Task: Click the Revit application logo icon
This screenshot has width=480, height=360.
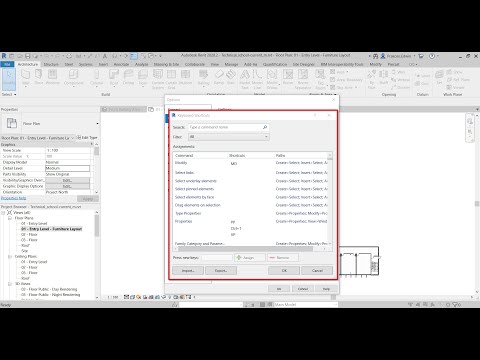Action: point(4,56)
